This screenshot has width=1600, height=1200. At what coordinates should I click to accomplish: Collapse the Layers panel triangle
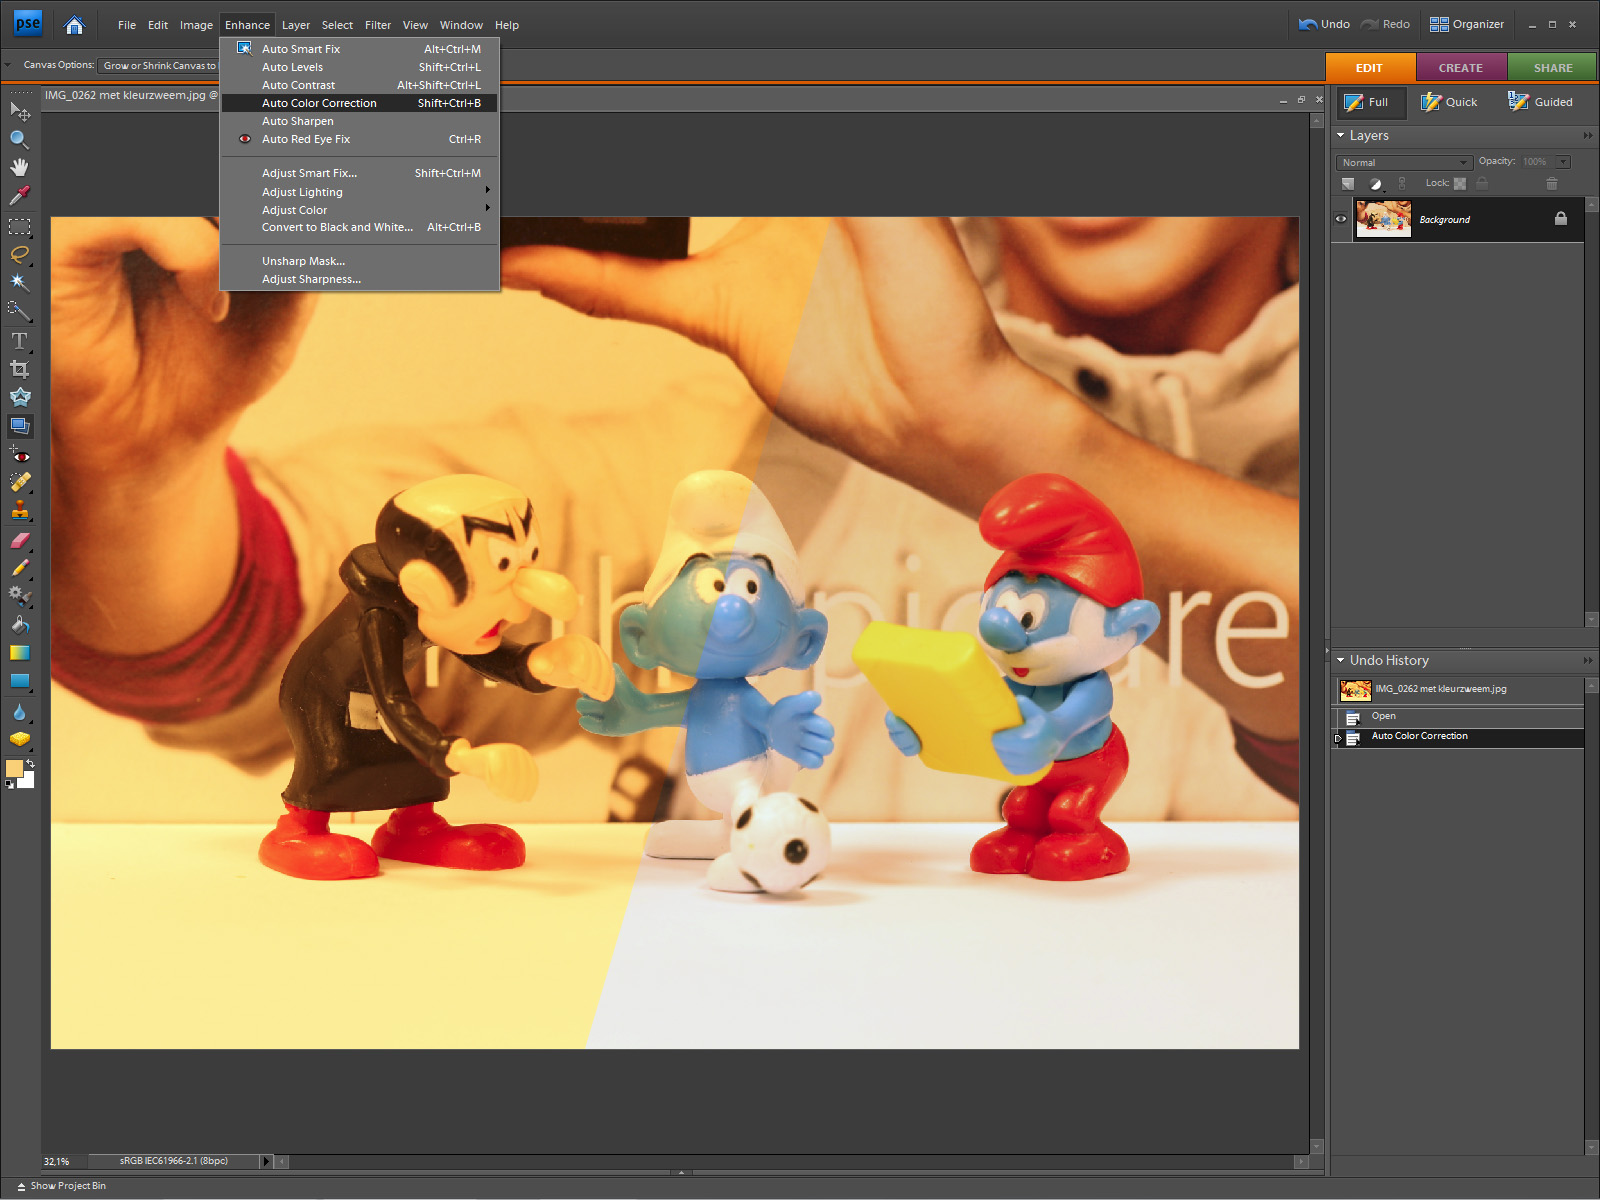click(x=1341, y=135)
